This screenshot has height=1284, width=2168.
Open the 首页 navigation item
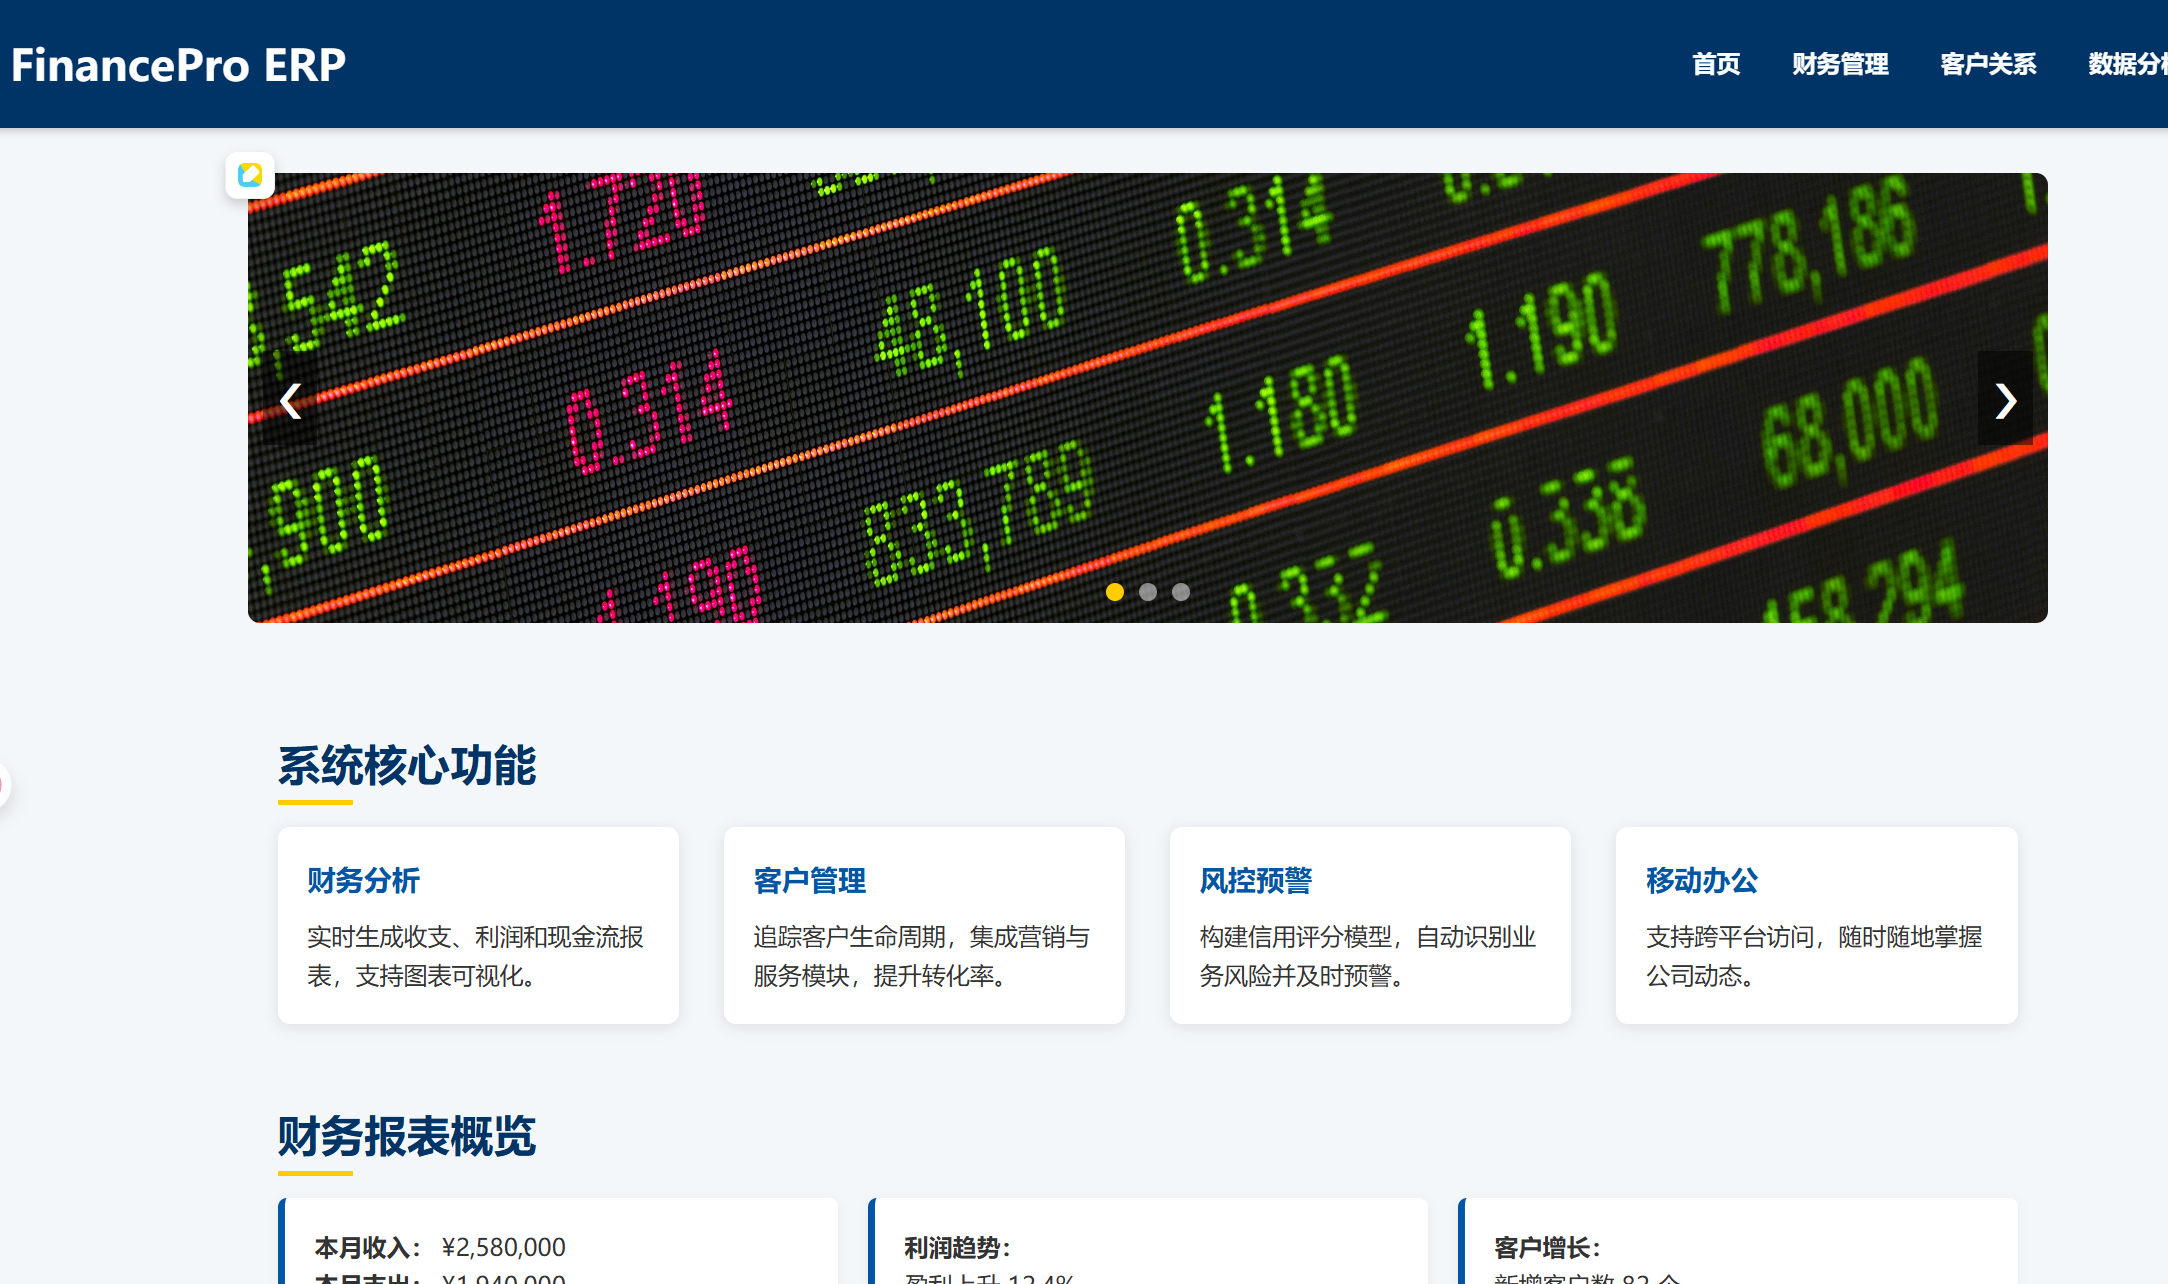pyautogui.click(x=1716, y=65)
